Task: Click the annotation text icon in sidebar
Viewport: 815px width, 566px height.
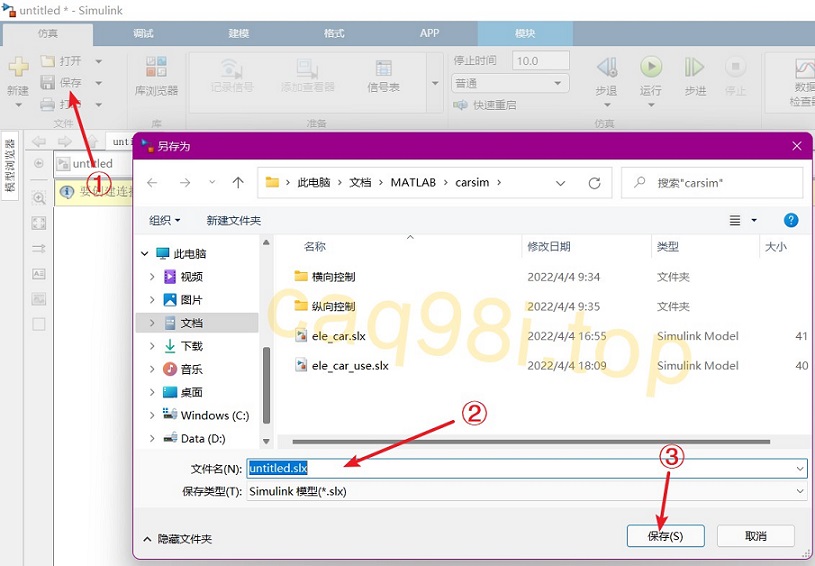Action: point(39,273)
